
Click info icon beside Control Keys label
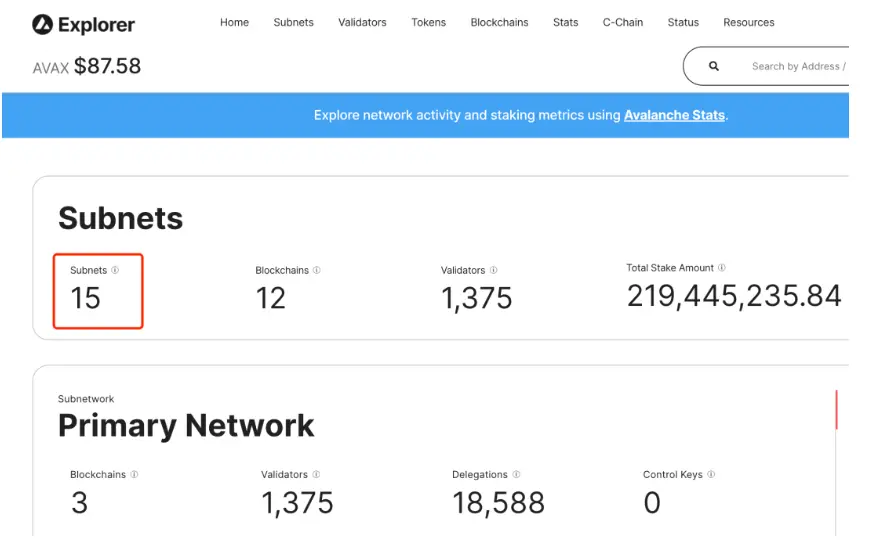coord(711,475)
